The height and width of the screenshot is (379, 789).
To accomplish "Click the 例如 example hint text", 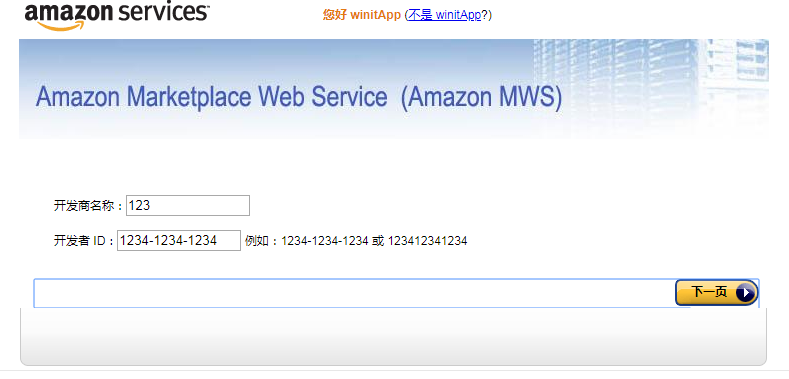I will 261,241.
